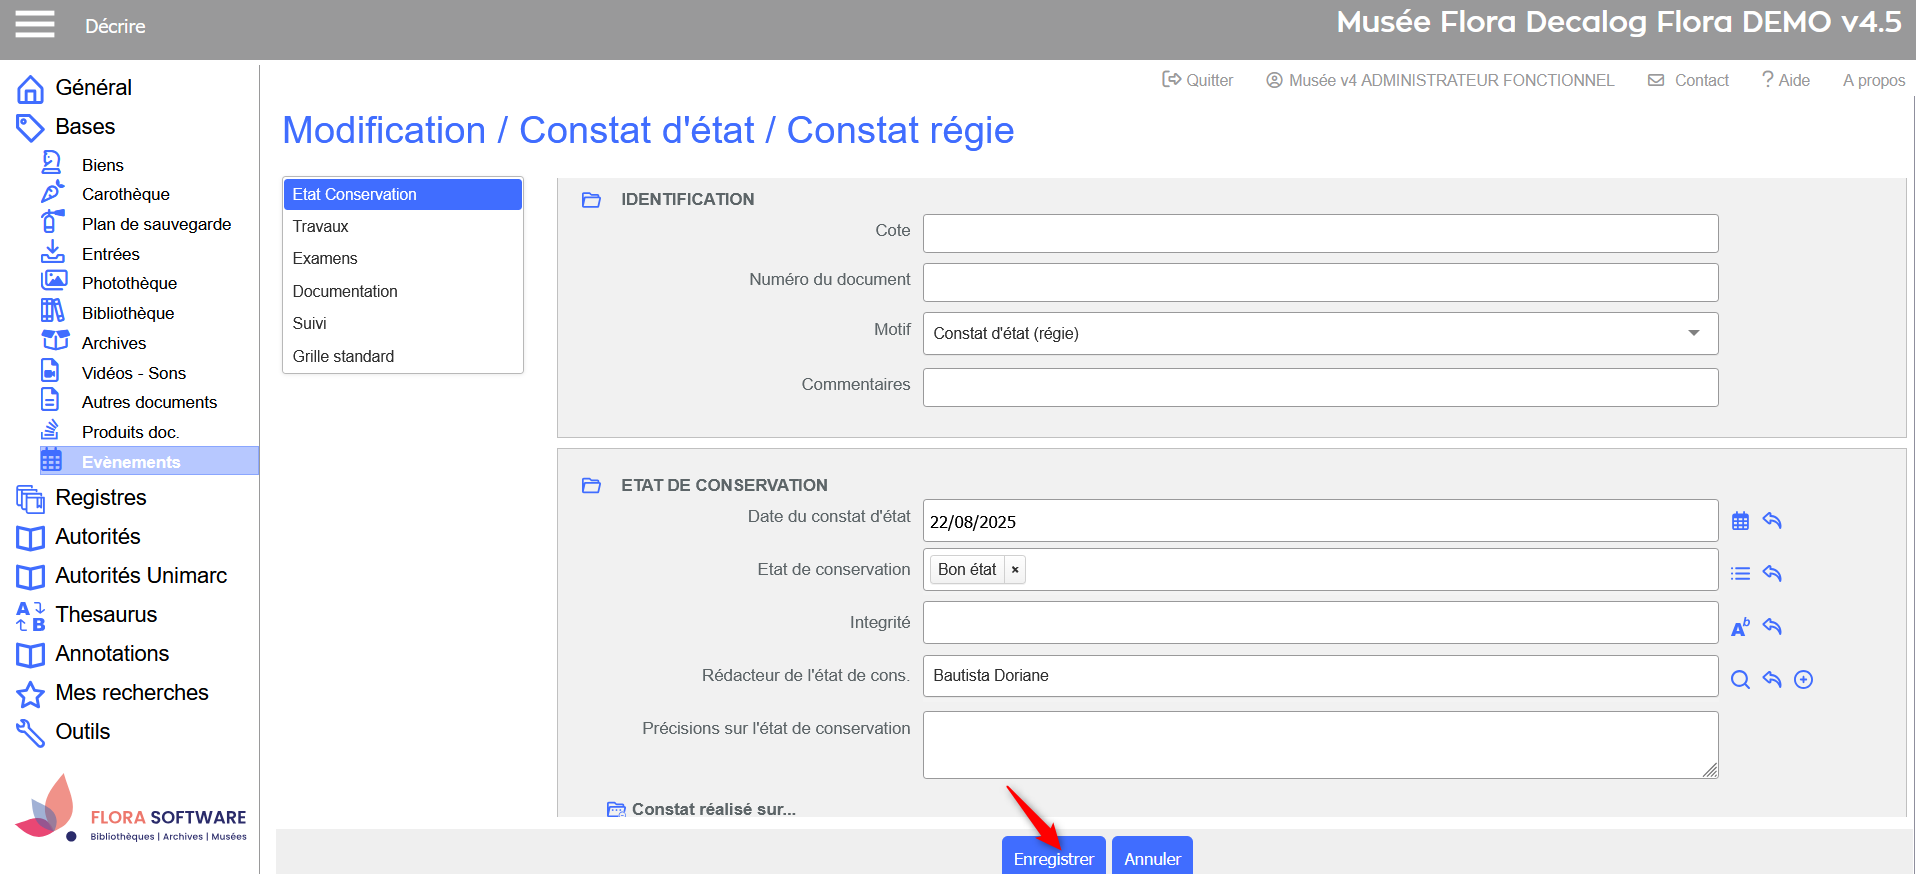Open the hamburger menu icon
The image size is (1916, 874).
35,24
